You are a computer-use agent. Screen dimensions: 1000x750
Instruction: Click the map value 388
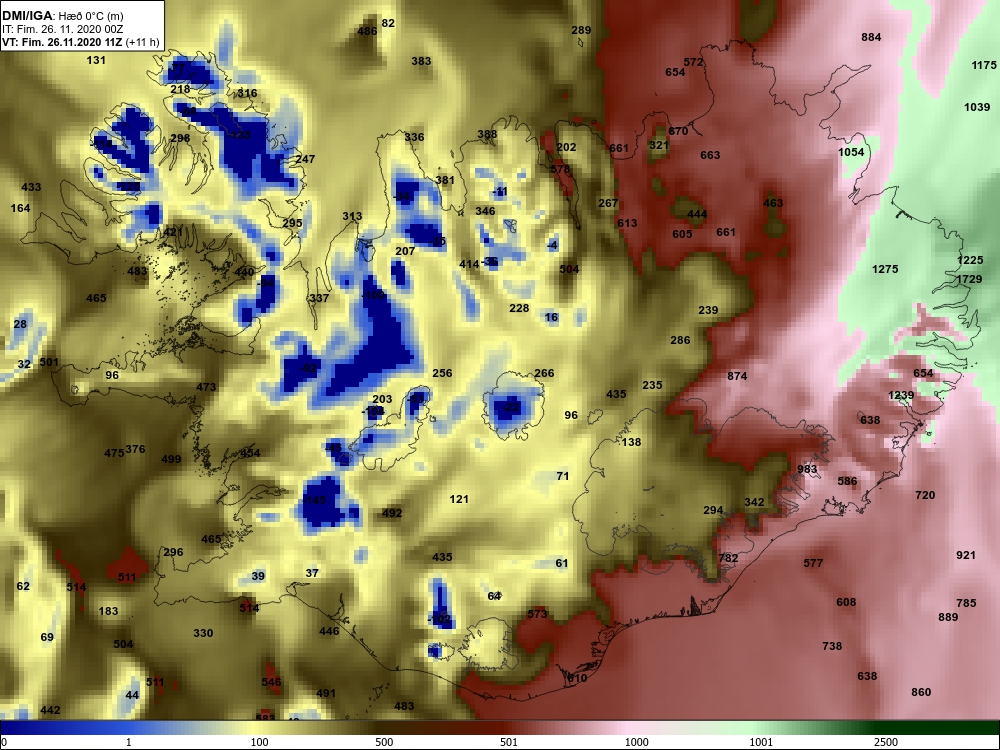coord(487,134)
